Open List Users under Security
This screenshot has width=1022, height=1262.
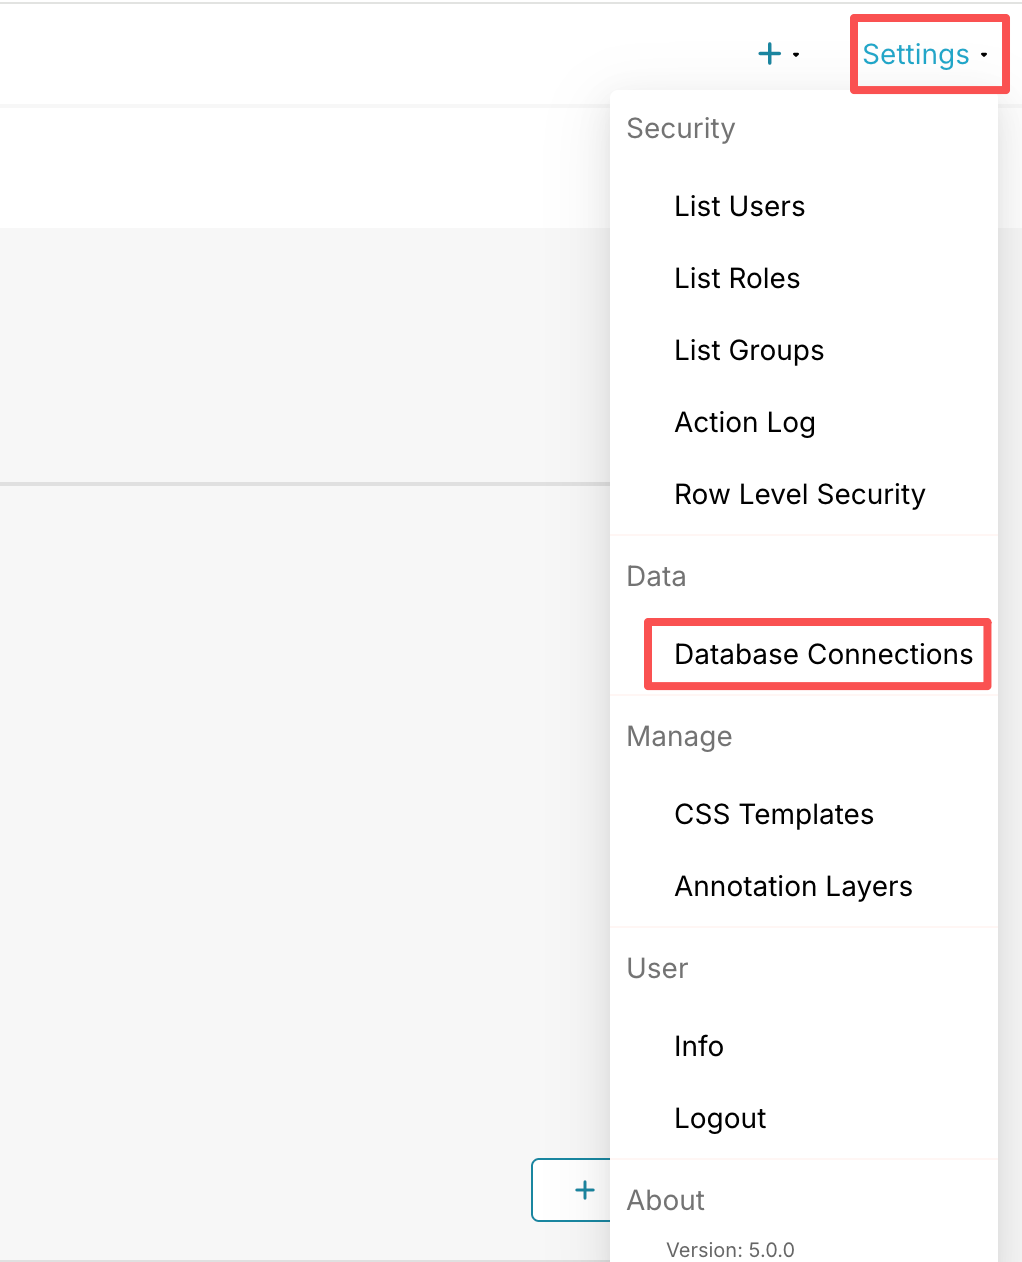(x=739, y=206)
